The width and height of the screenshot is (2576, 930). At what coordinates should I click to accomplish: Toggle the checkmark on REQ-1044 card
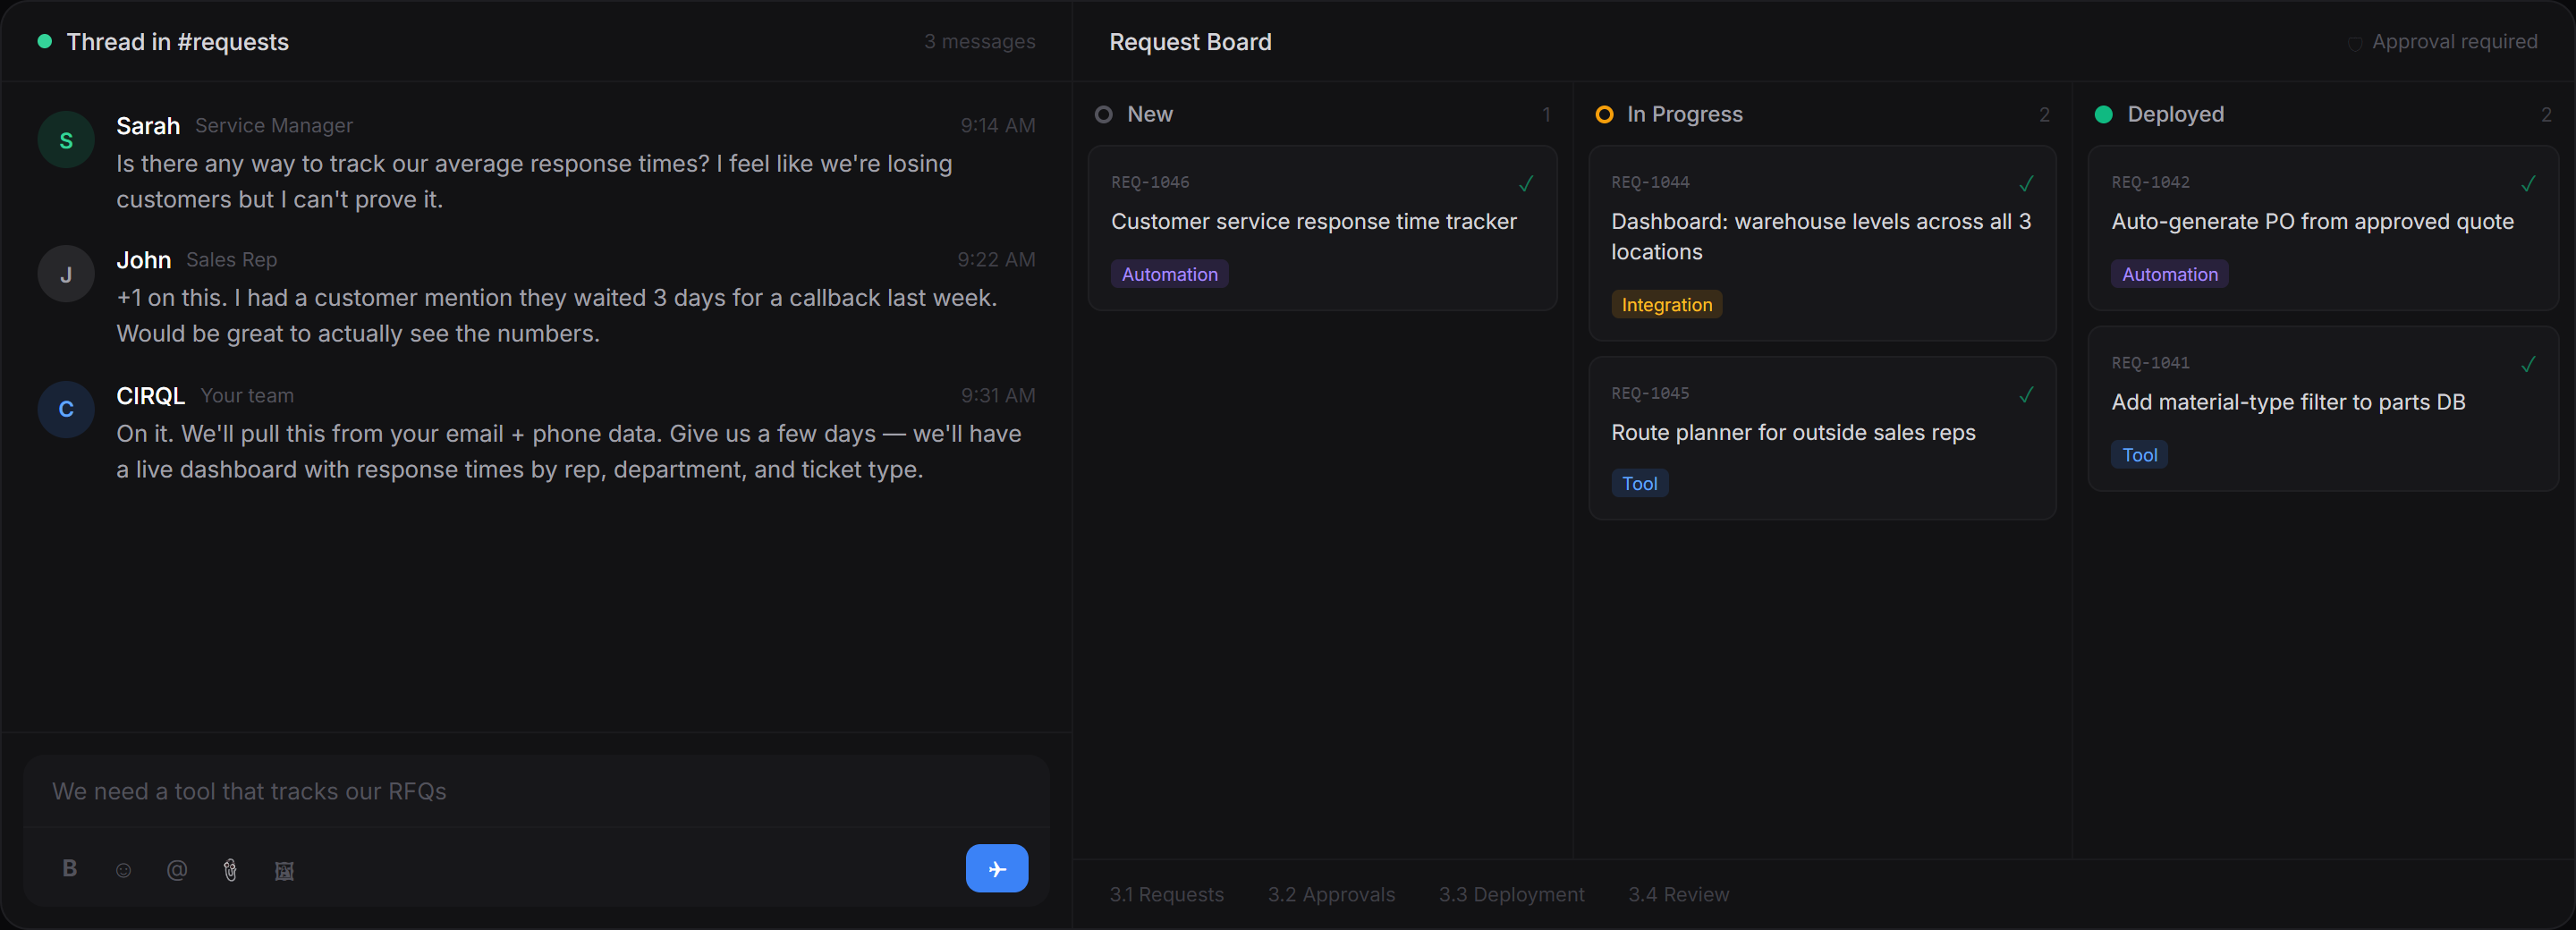tap(2026, 184)
